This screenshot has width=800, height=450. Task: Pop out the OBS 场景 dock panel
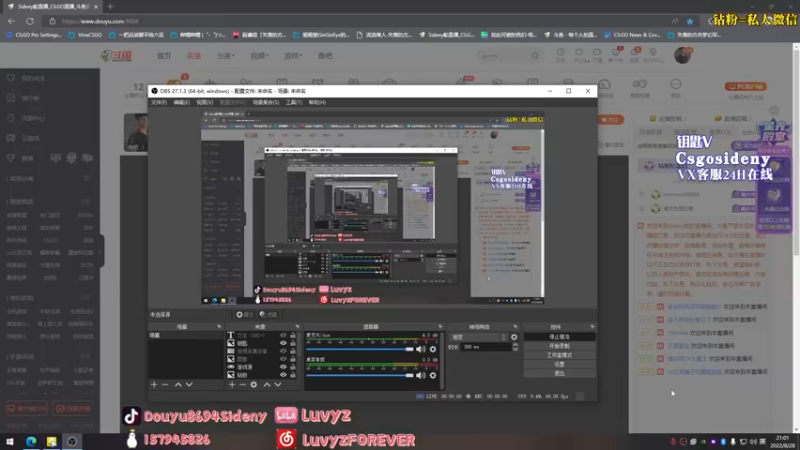(x=219, y=327)
